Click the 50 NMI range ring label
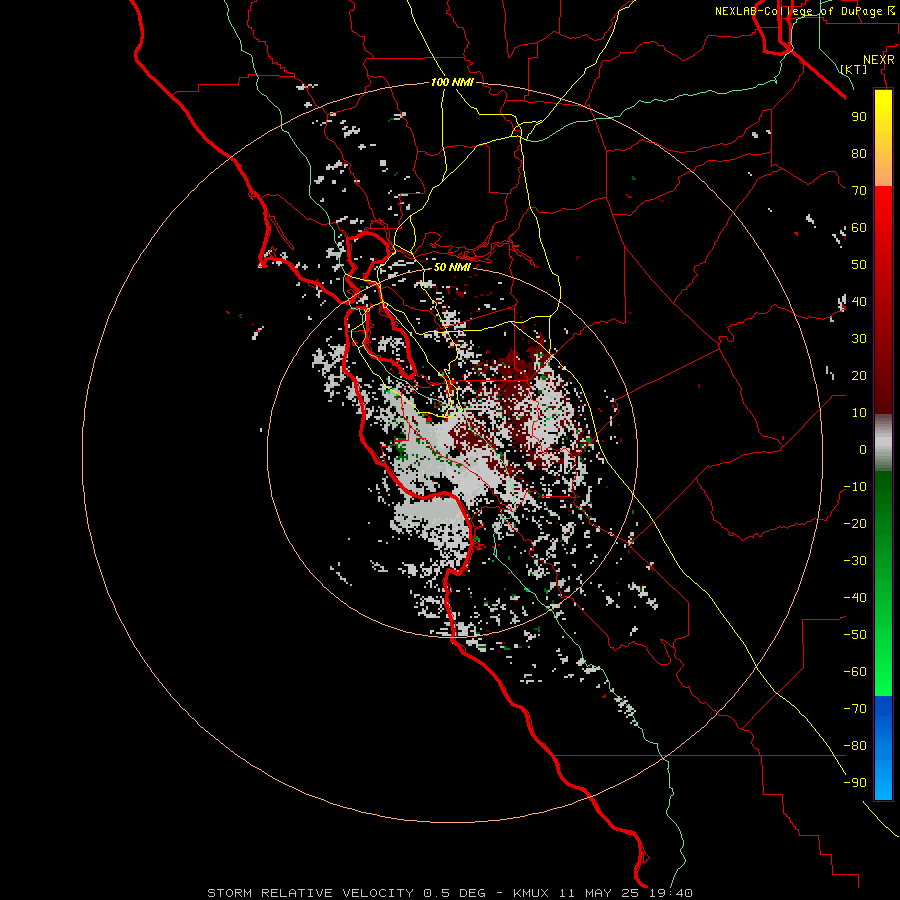 tap(452, 267)
